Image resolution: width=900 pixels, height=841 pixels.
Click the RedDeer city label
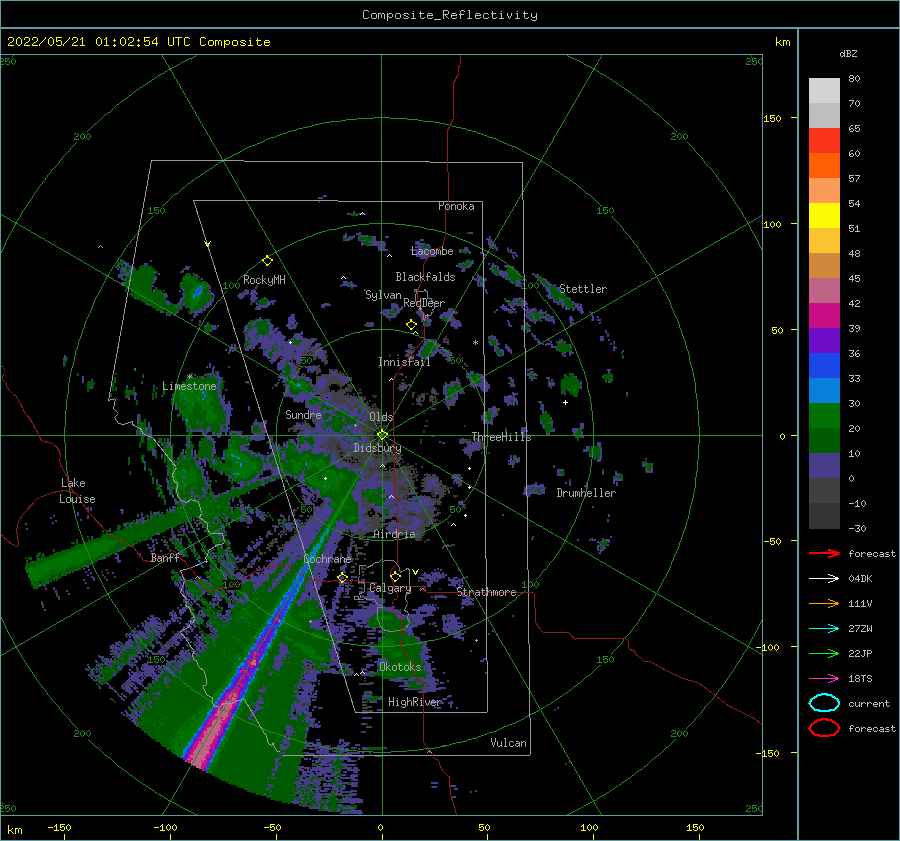click(424, 303)
